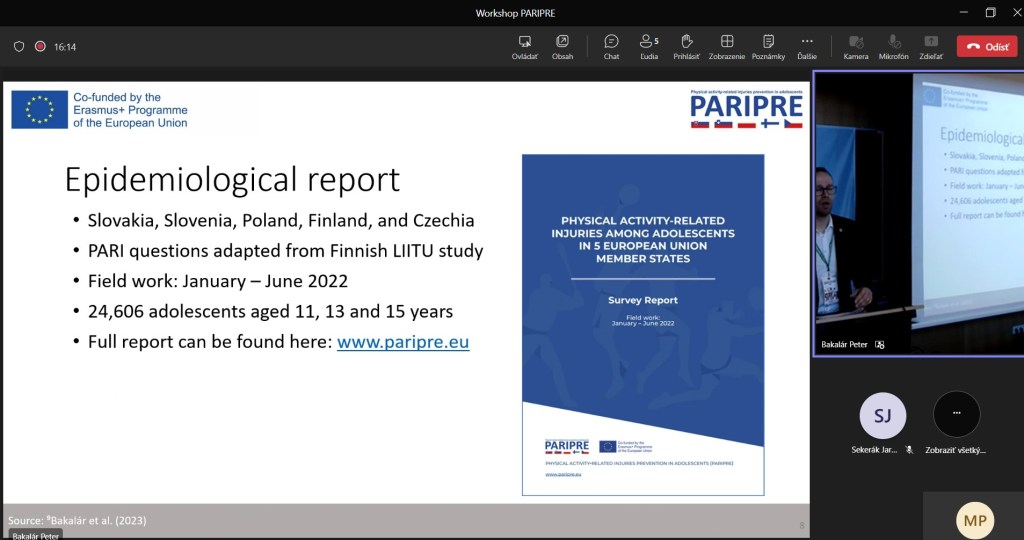The width and height of the screenshot is (1024, 540).
Task: Click the Zdieľať share screen icon
Action: (931, 46)
